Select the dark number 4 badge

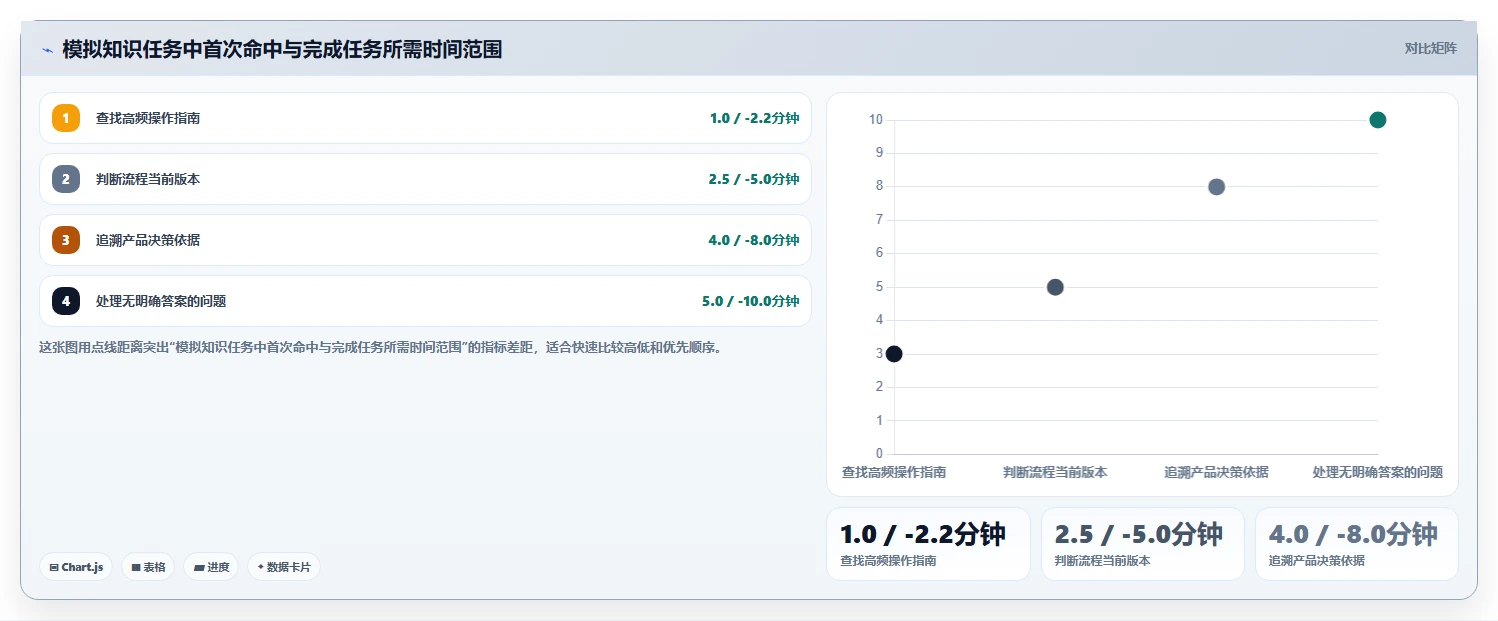coord(66,301)
